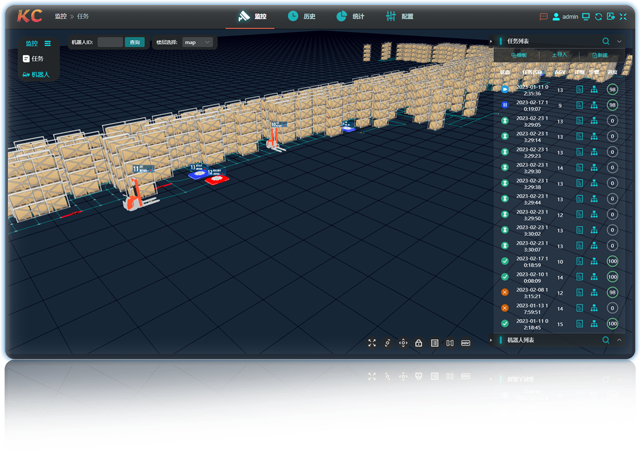Click the 导入 import button in task list

[559, 56]
